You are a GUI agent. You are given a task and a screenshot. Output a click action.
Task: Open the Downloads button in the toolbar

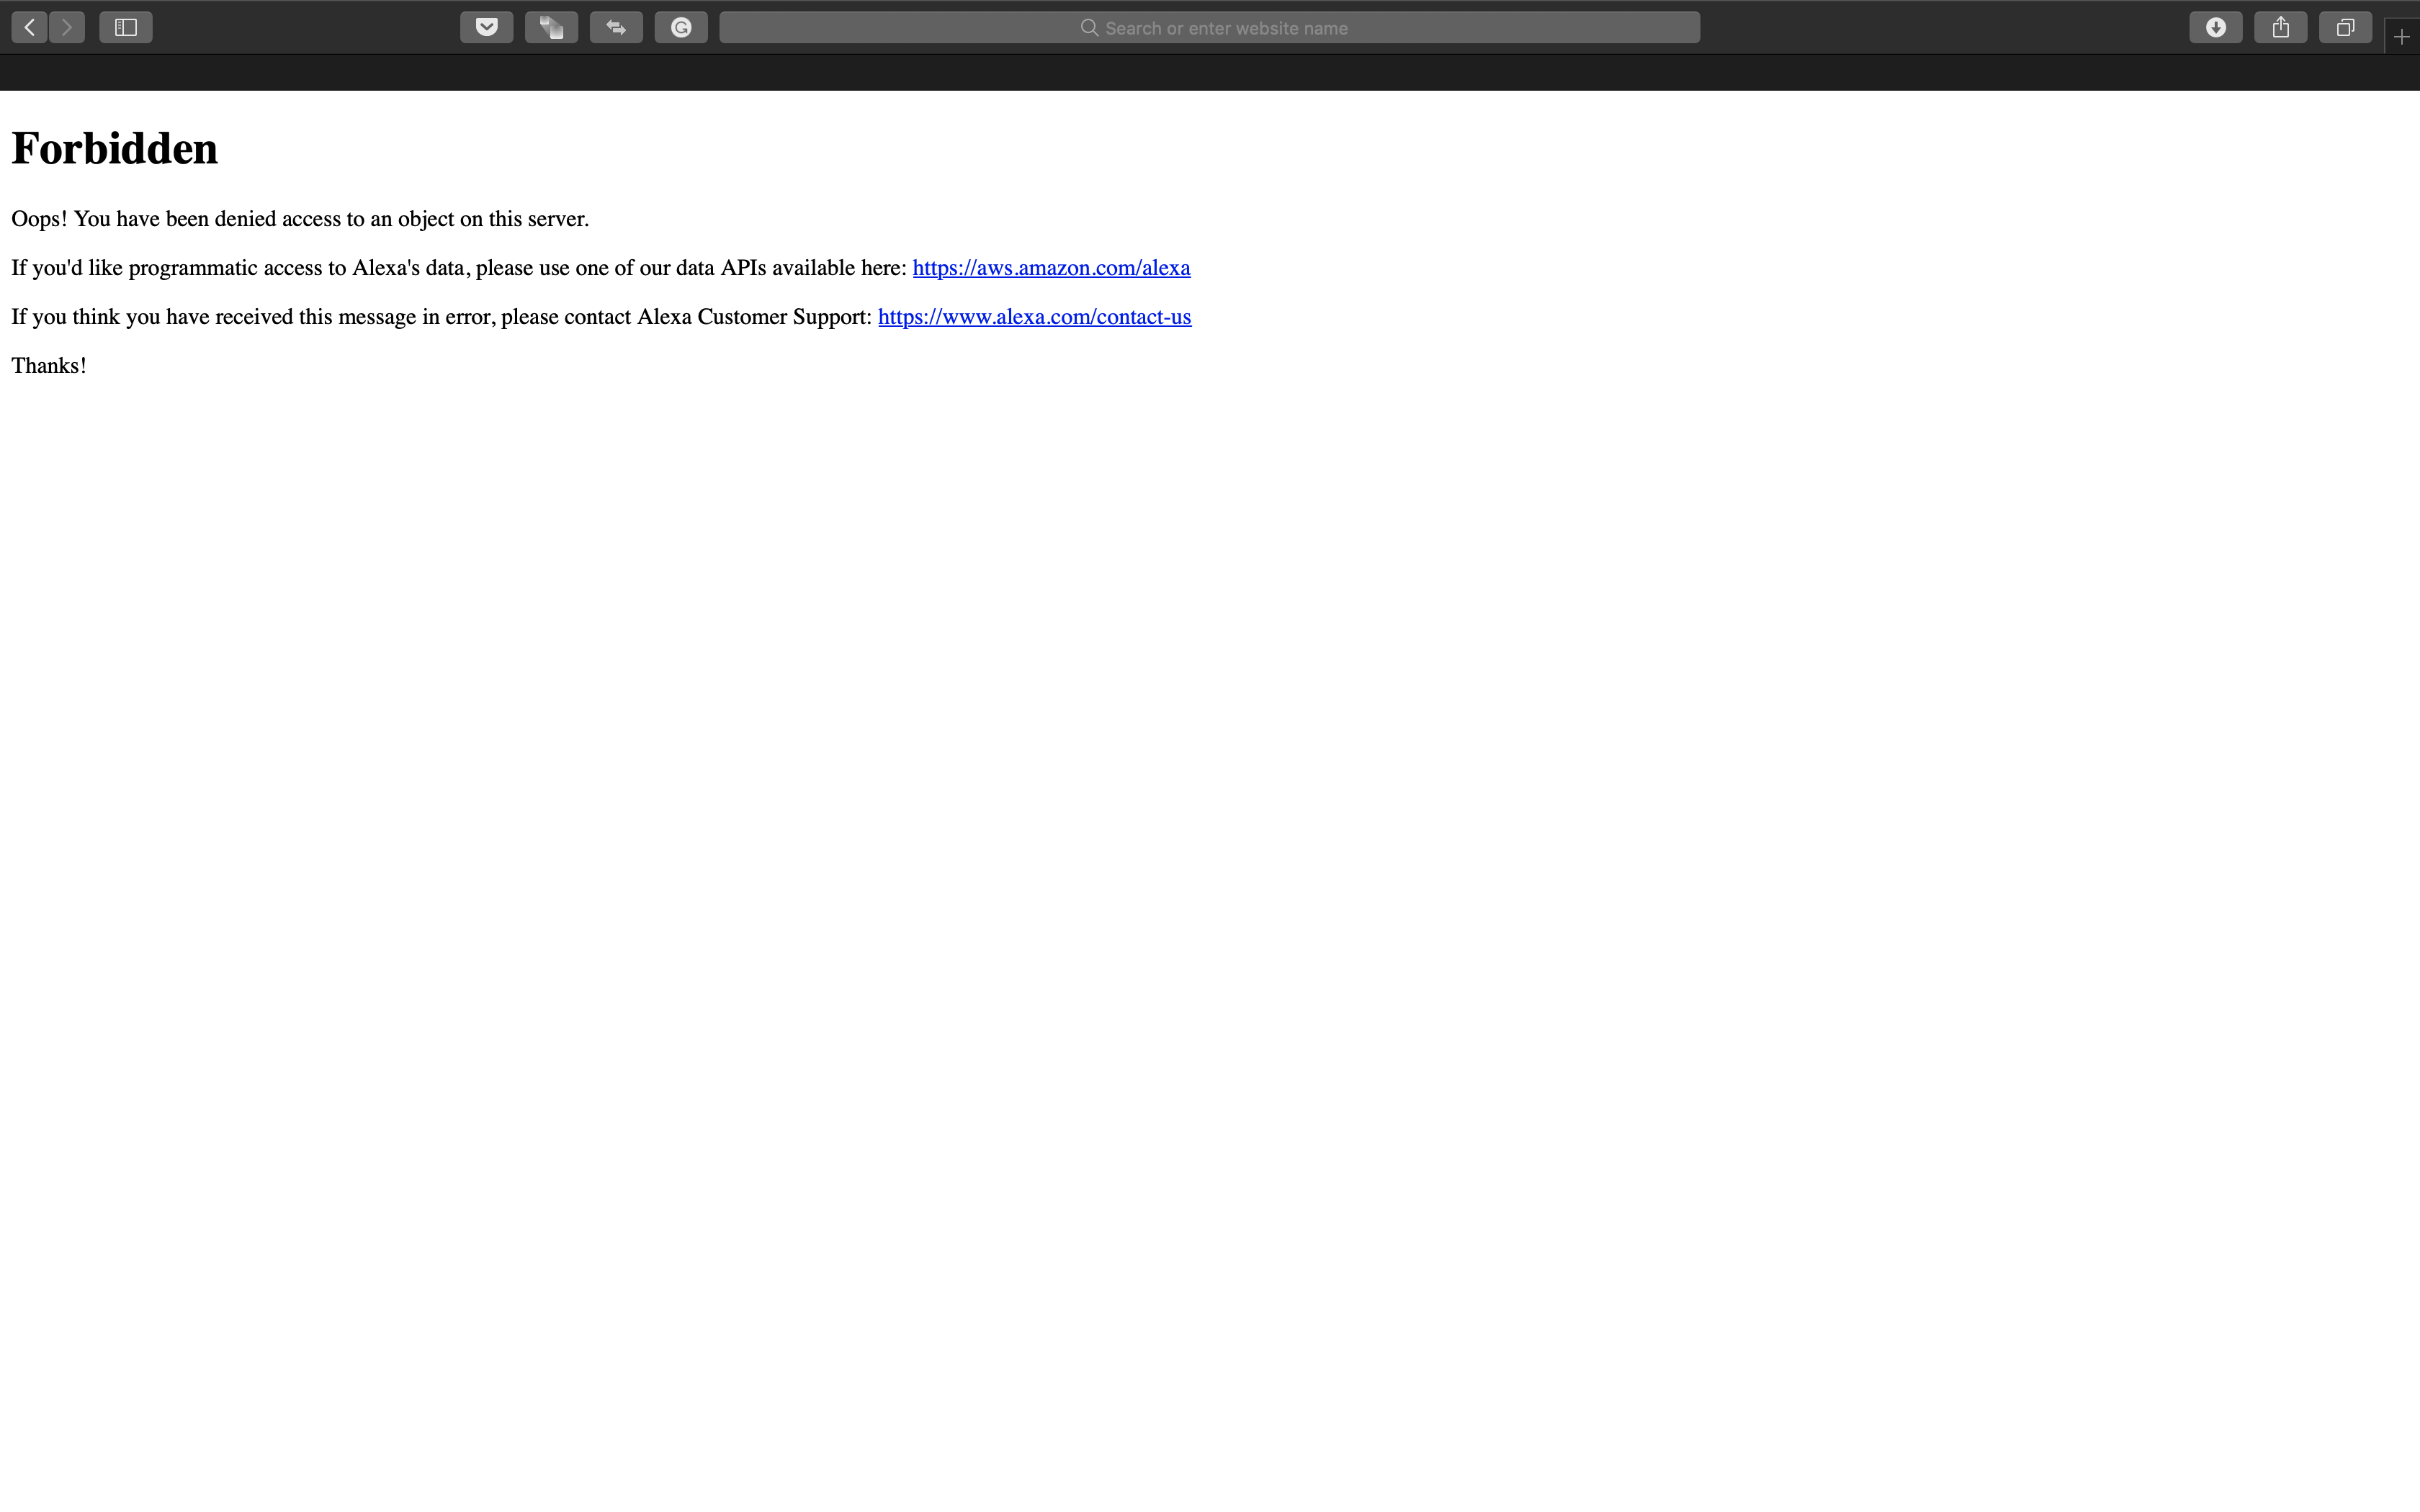coord(2215,27)
